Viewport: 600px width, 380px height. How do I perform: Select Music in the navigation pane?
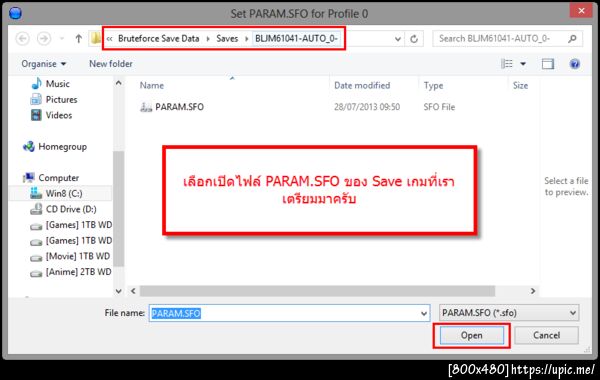(57, 84)
